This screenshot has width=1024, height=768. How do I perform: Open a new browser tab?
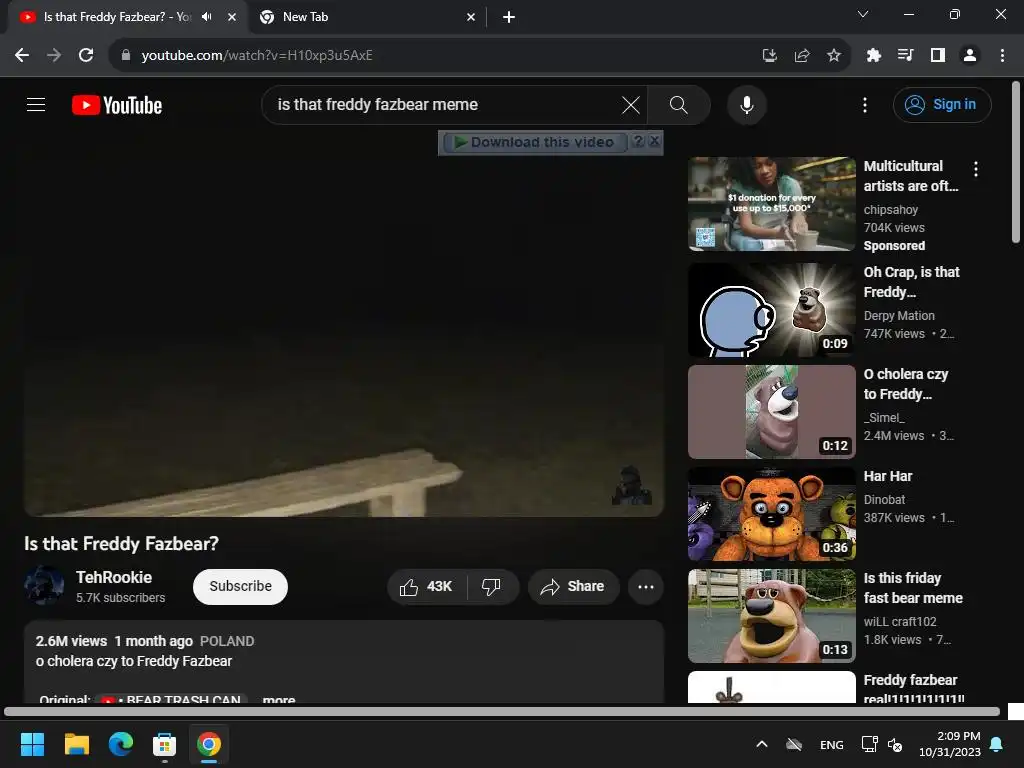[509, 17]
